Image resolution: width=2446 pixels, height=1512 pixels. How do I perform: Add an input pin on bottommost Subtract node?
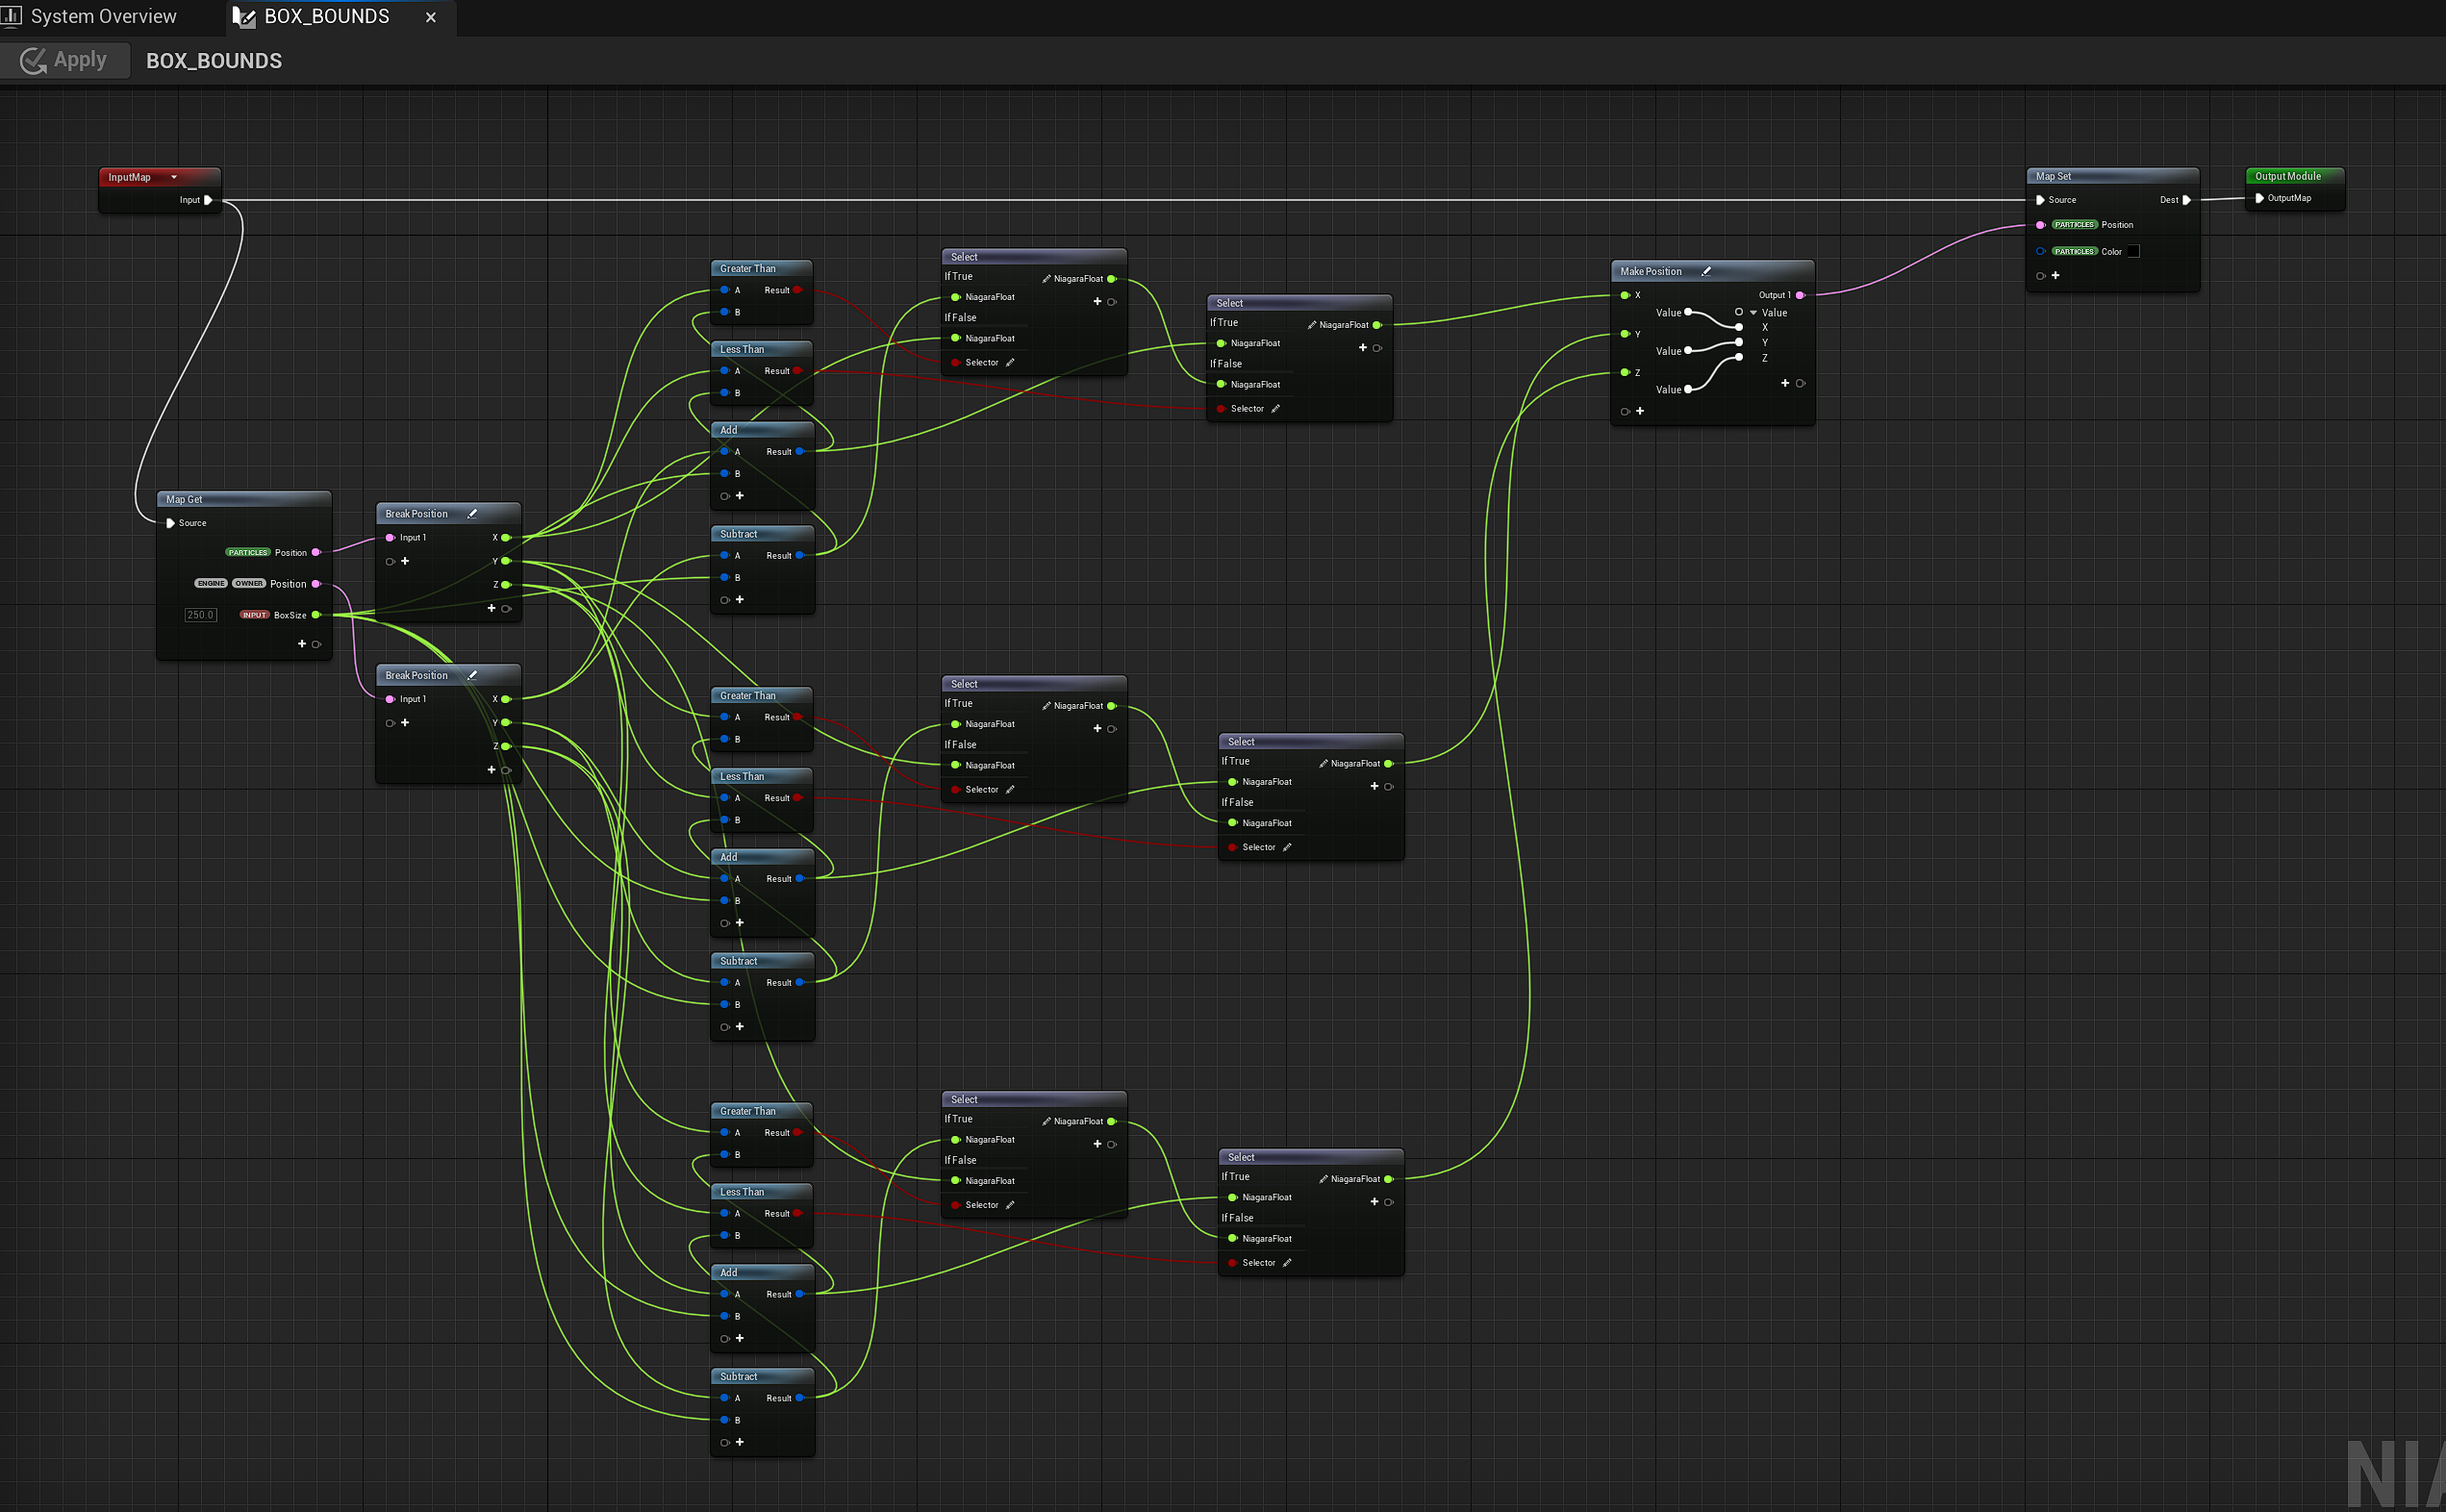pyautogui.click(x=740, y=1442)
